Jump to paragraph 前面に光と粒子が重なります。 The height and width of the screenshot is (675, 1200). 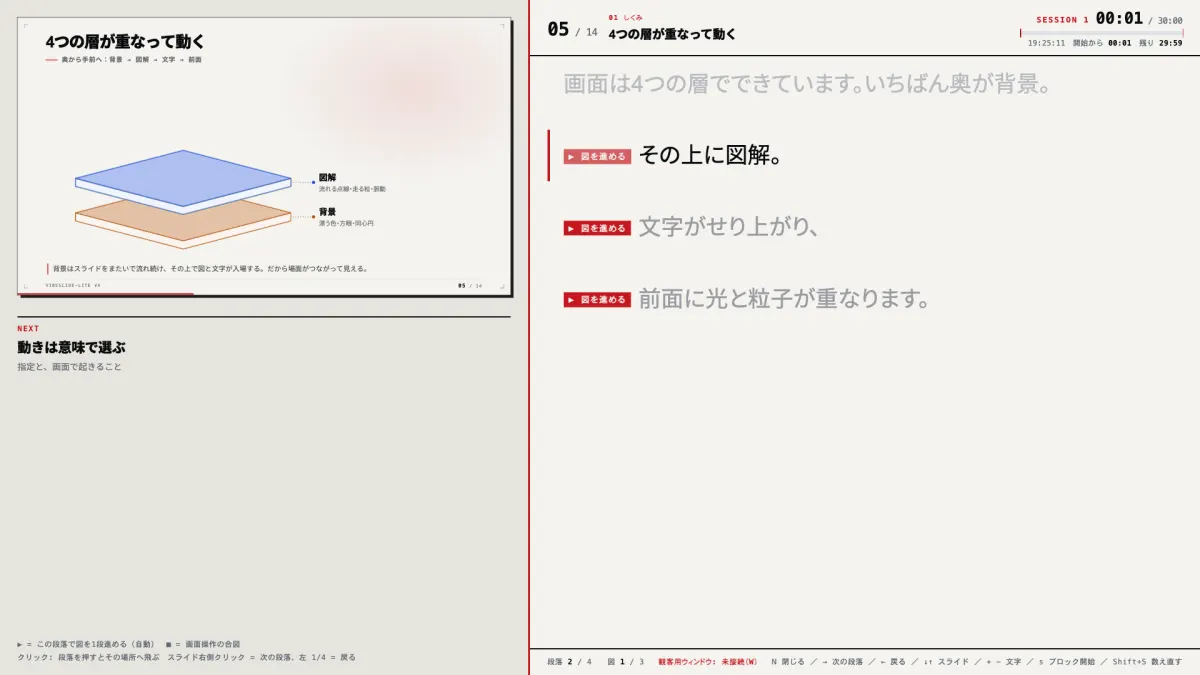tap(785, 299)
